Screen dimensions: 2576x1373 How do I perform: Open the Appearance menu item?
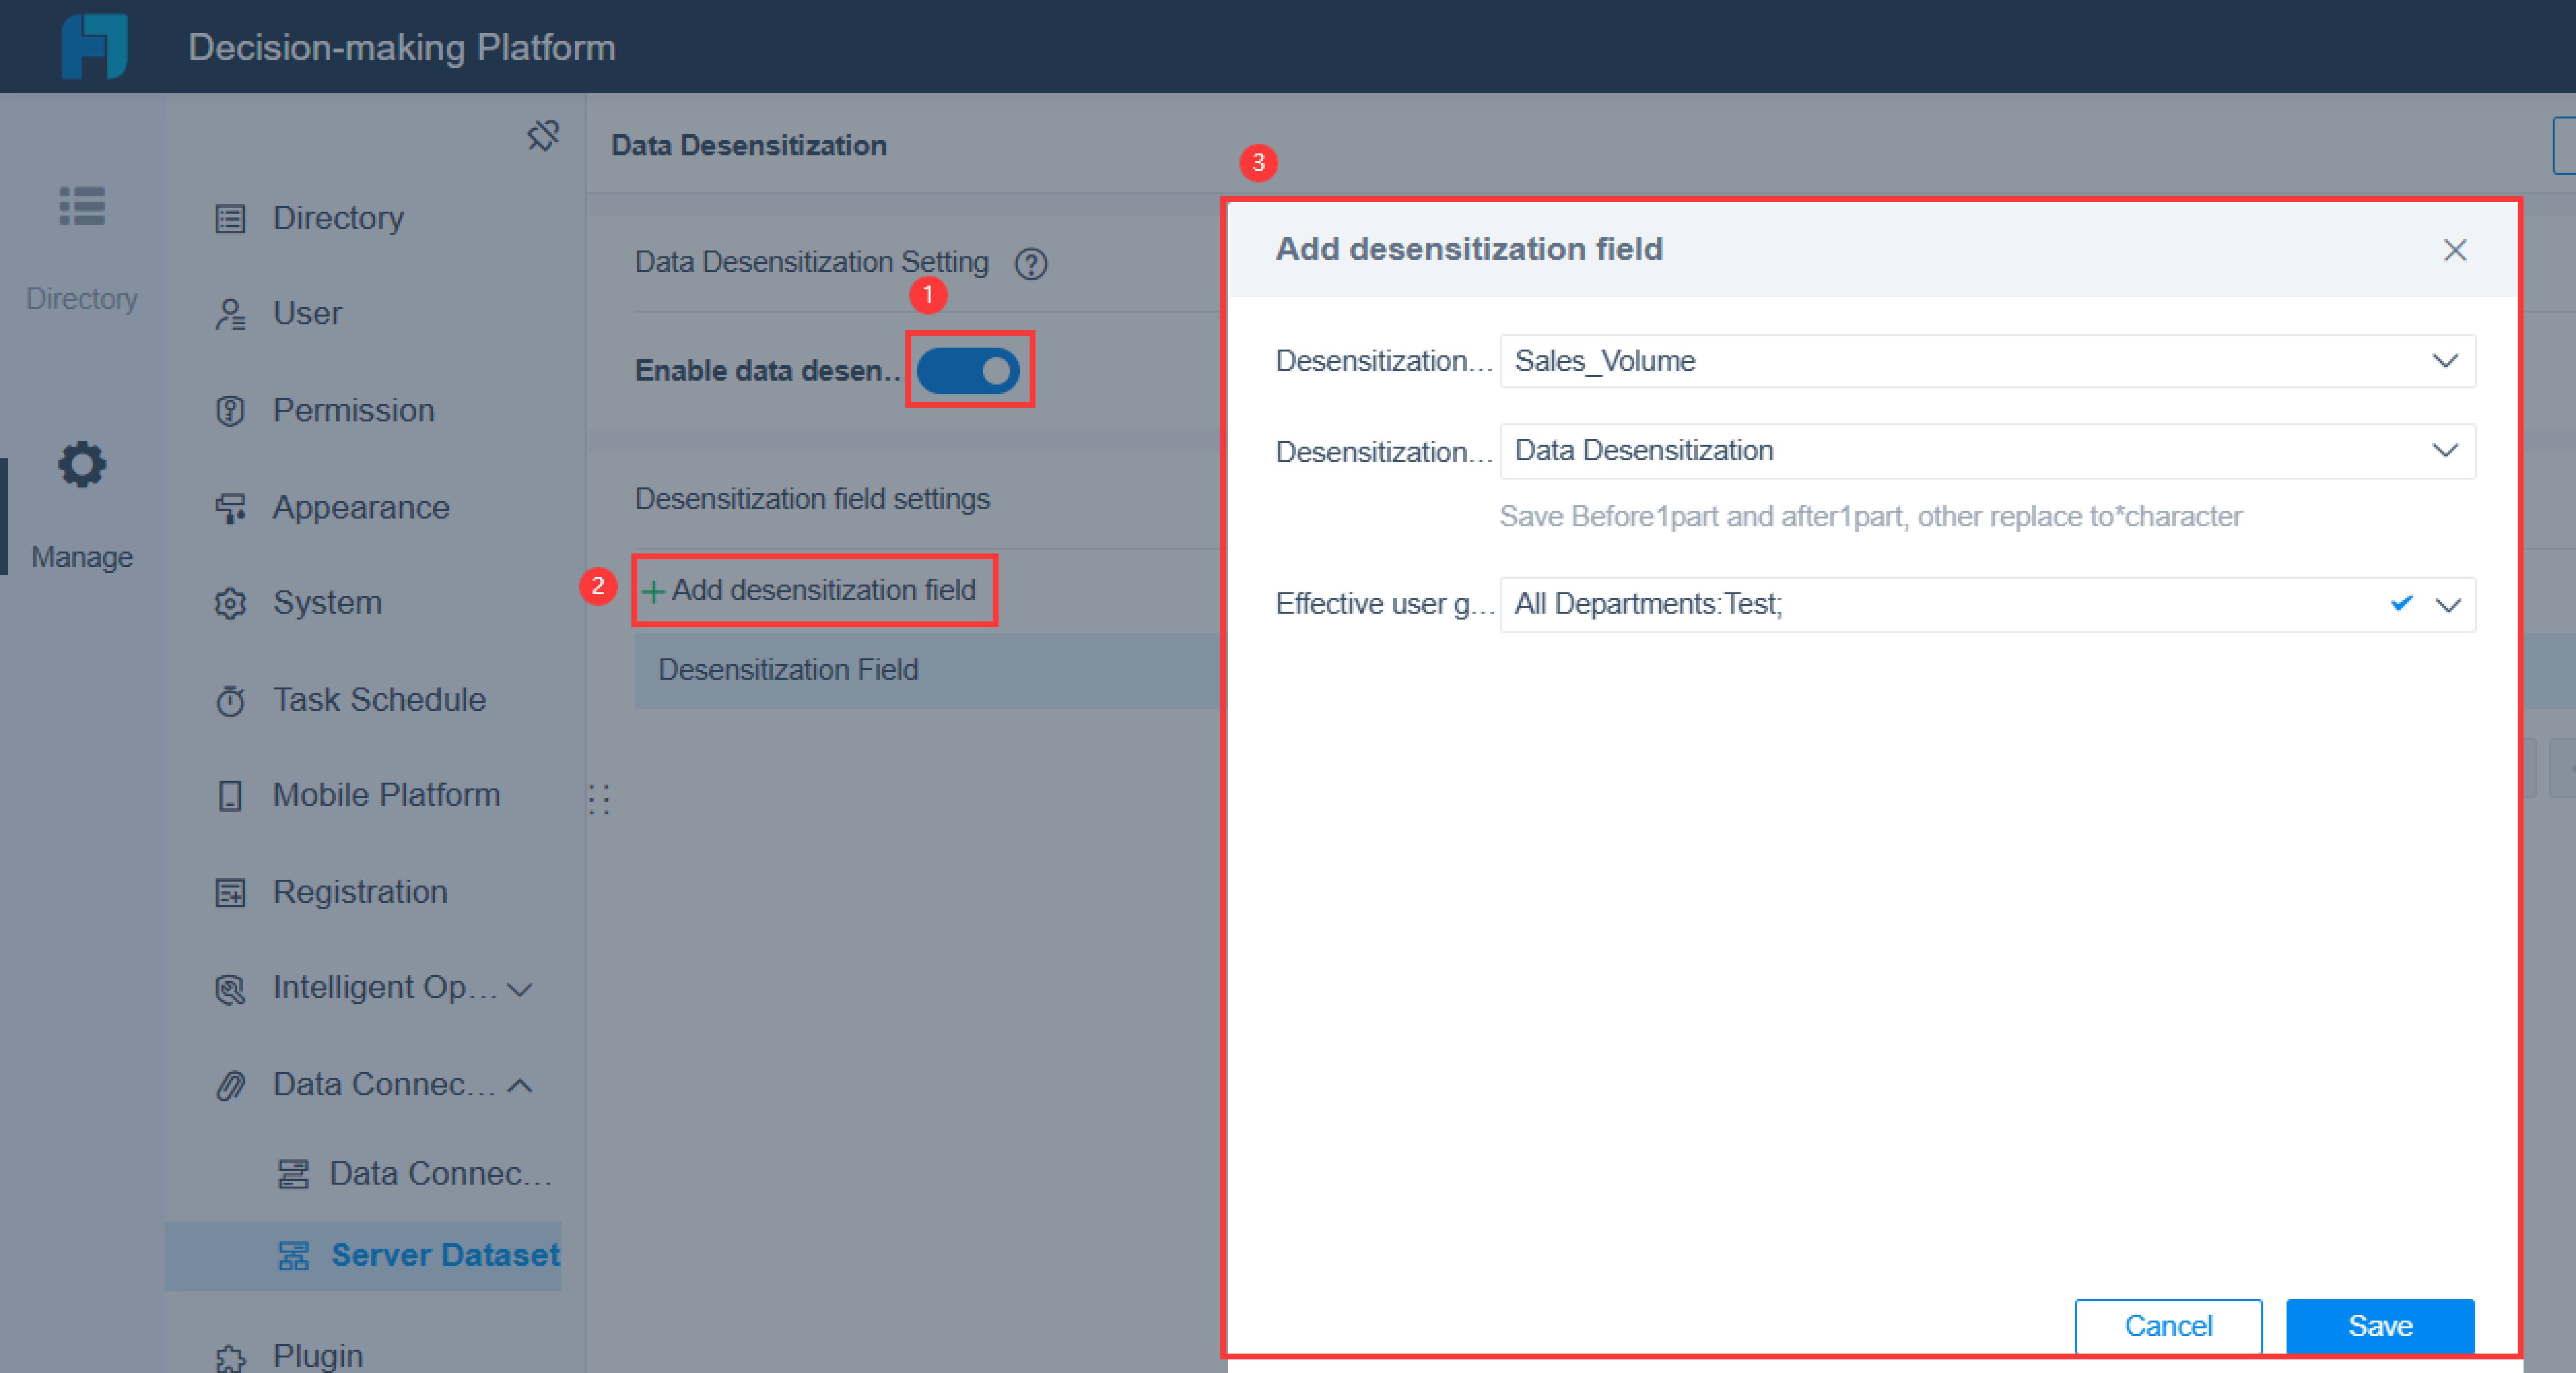(360, 507)
